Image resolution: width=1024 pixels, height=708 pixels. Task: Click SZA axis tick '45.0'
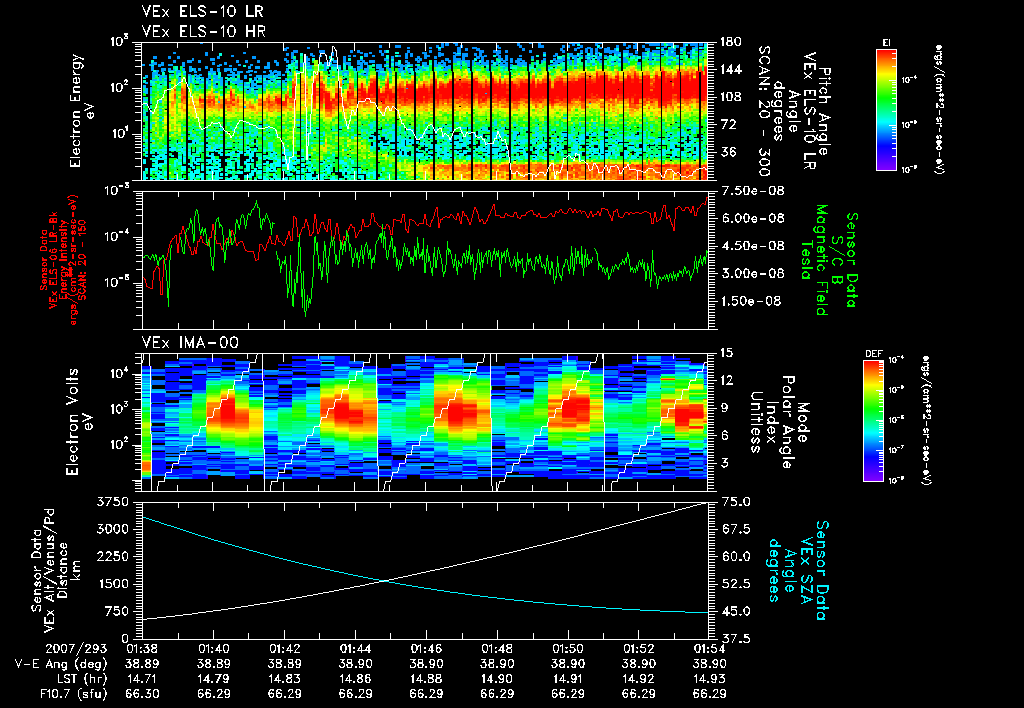coord(736,611)
